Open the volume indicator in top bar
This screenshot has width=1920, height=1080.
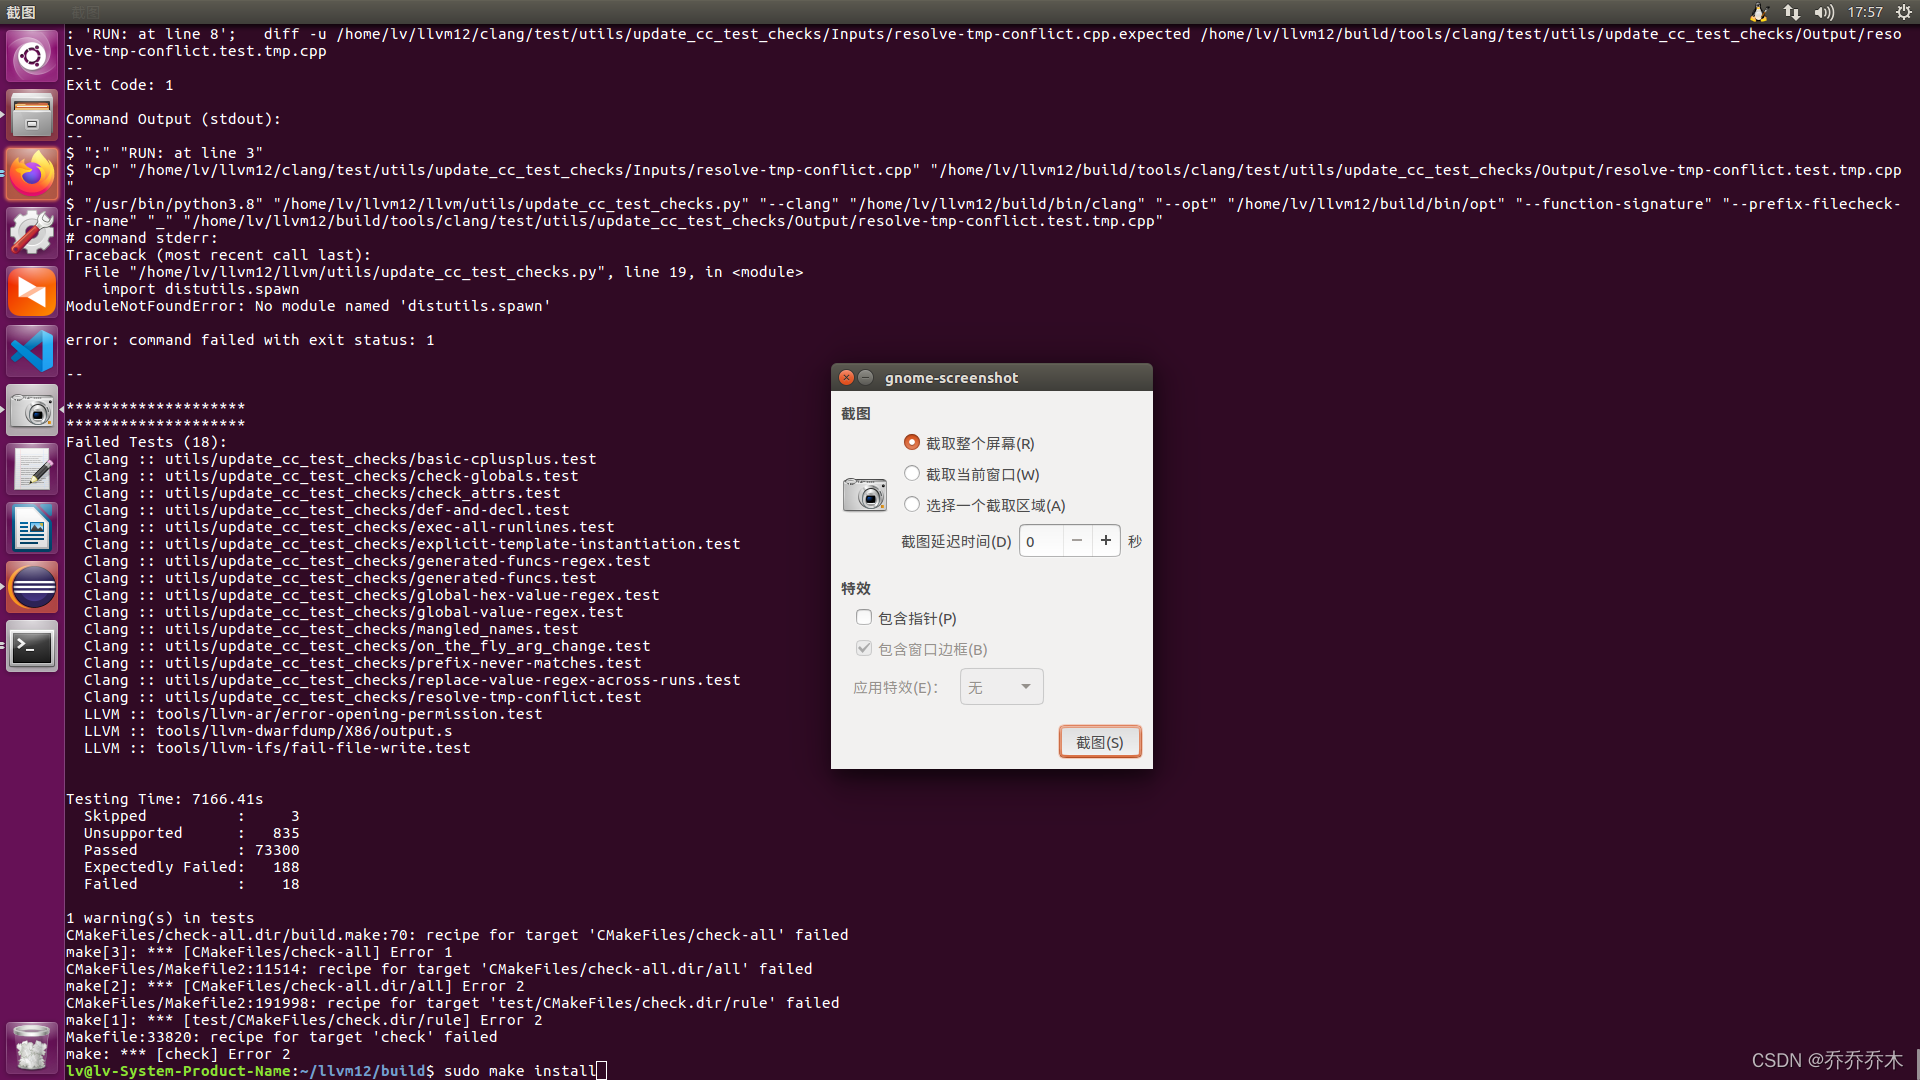pyautogui.click(x=1824, y=12)
